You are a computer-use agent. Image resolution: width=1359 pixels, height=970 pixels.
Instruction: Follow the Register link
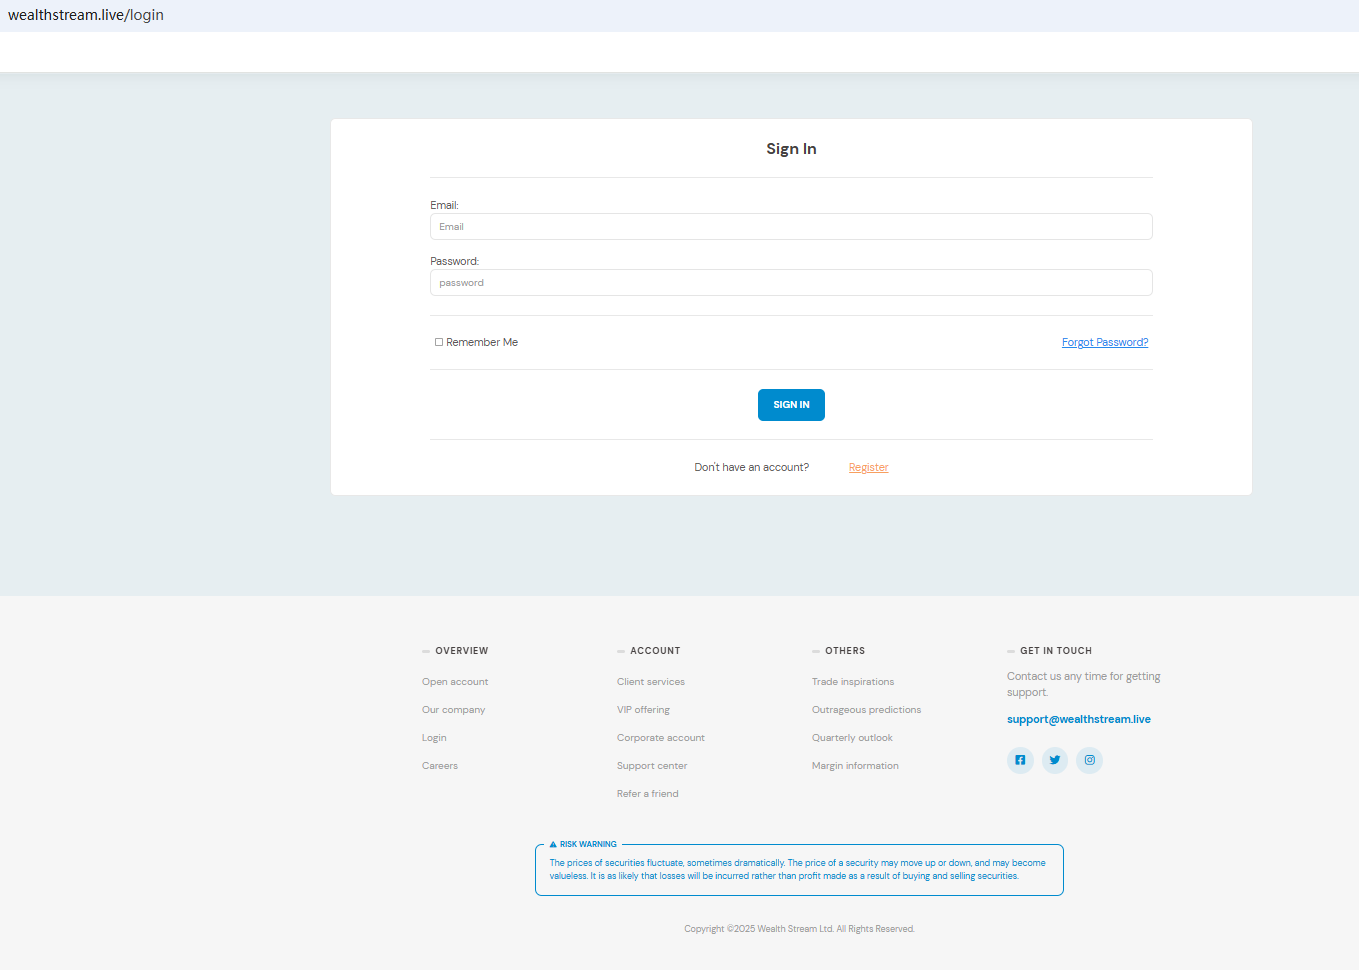pyautogui.click(x=868, y=468)
